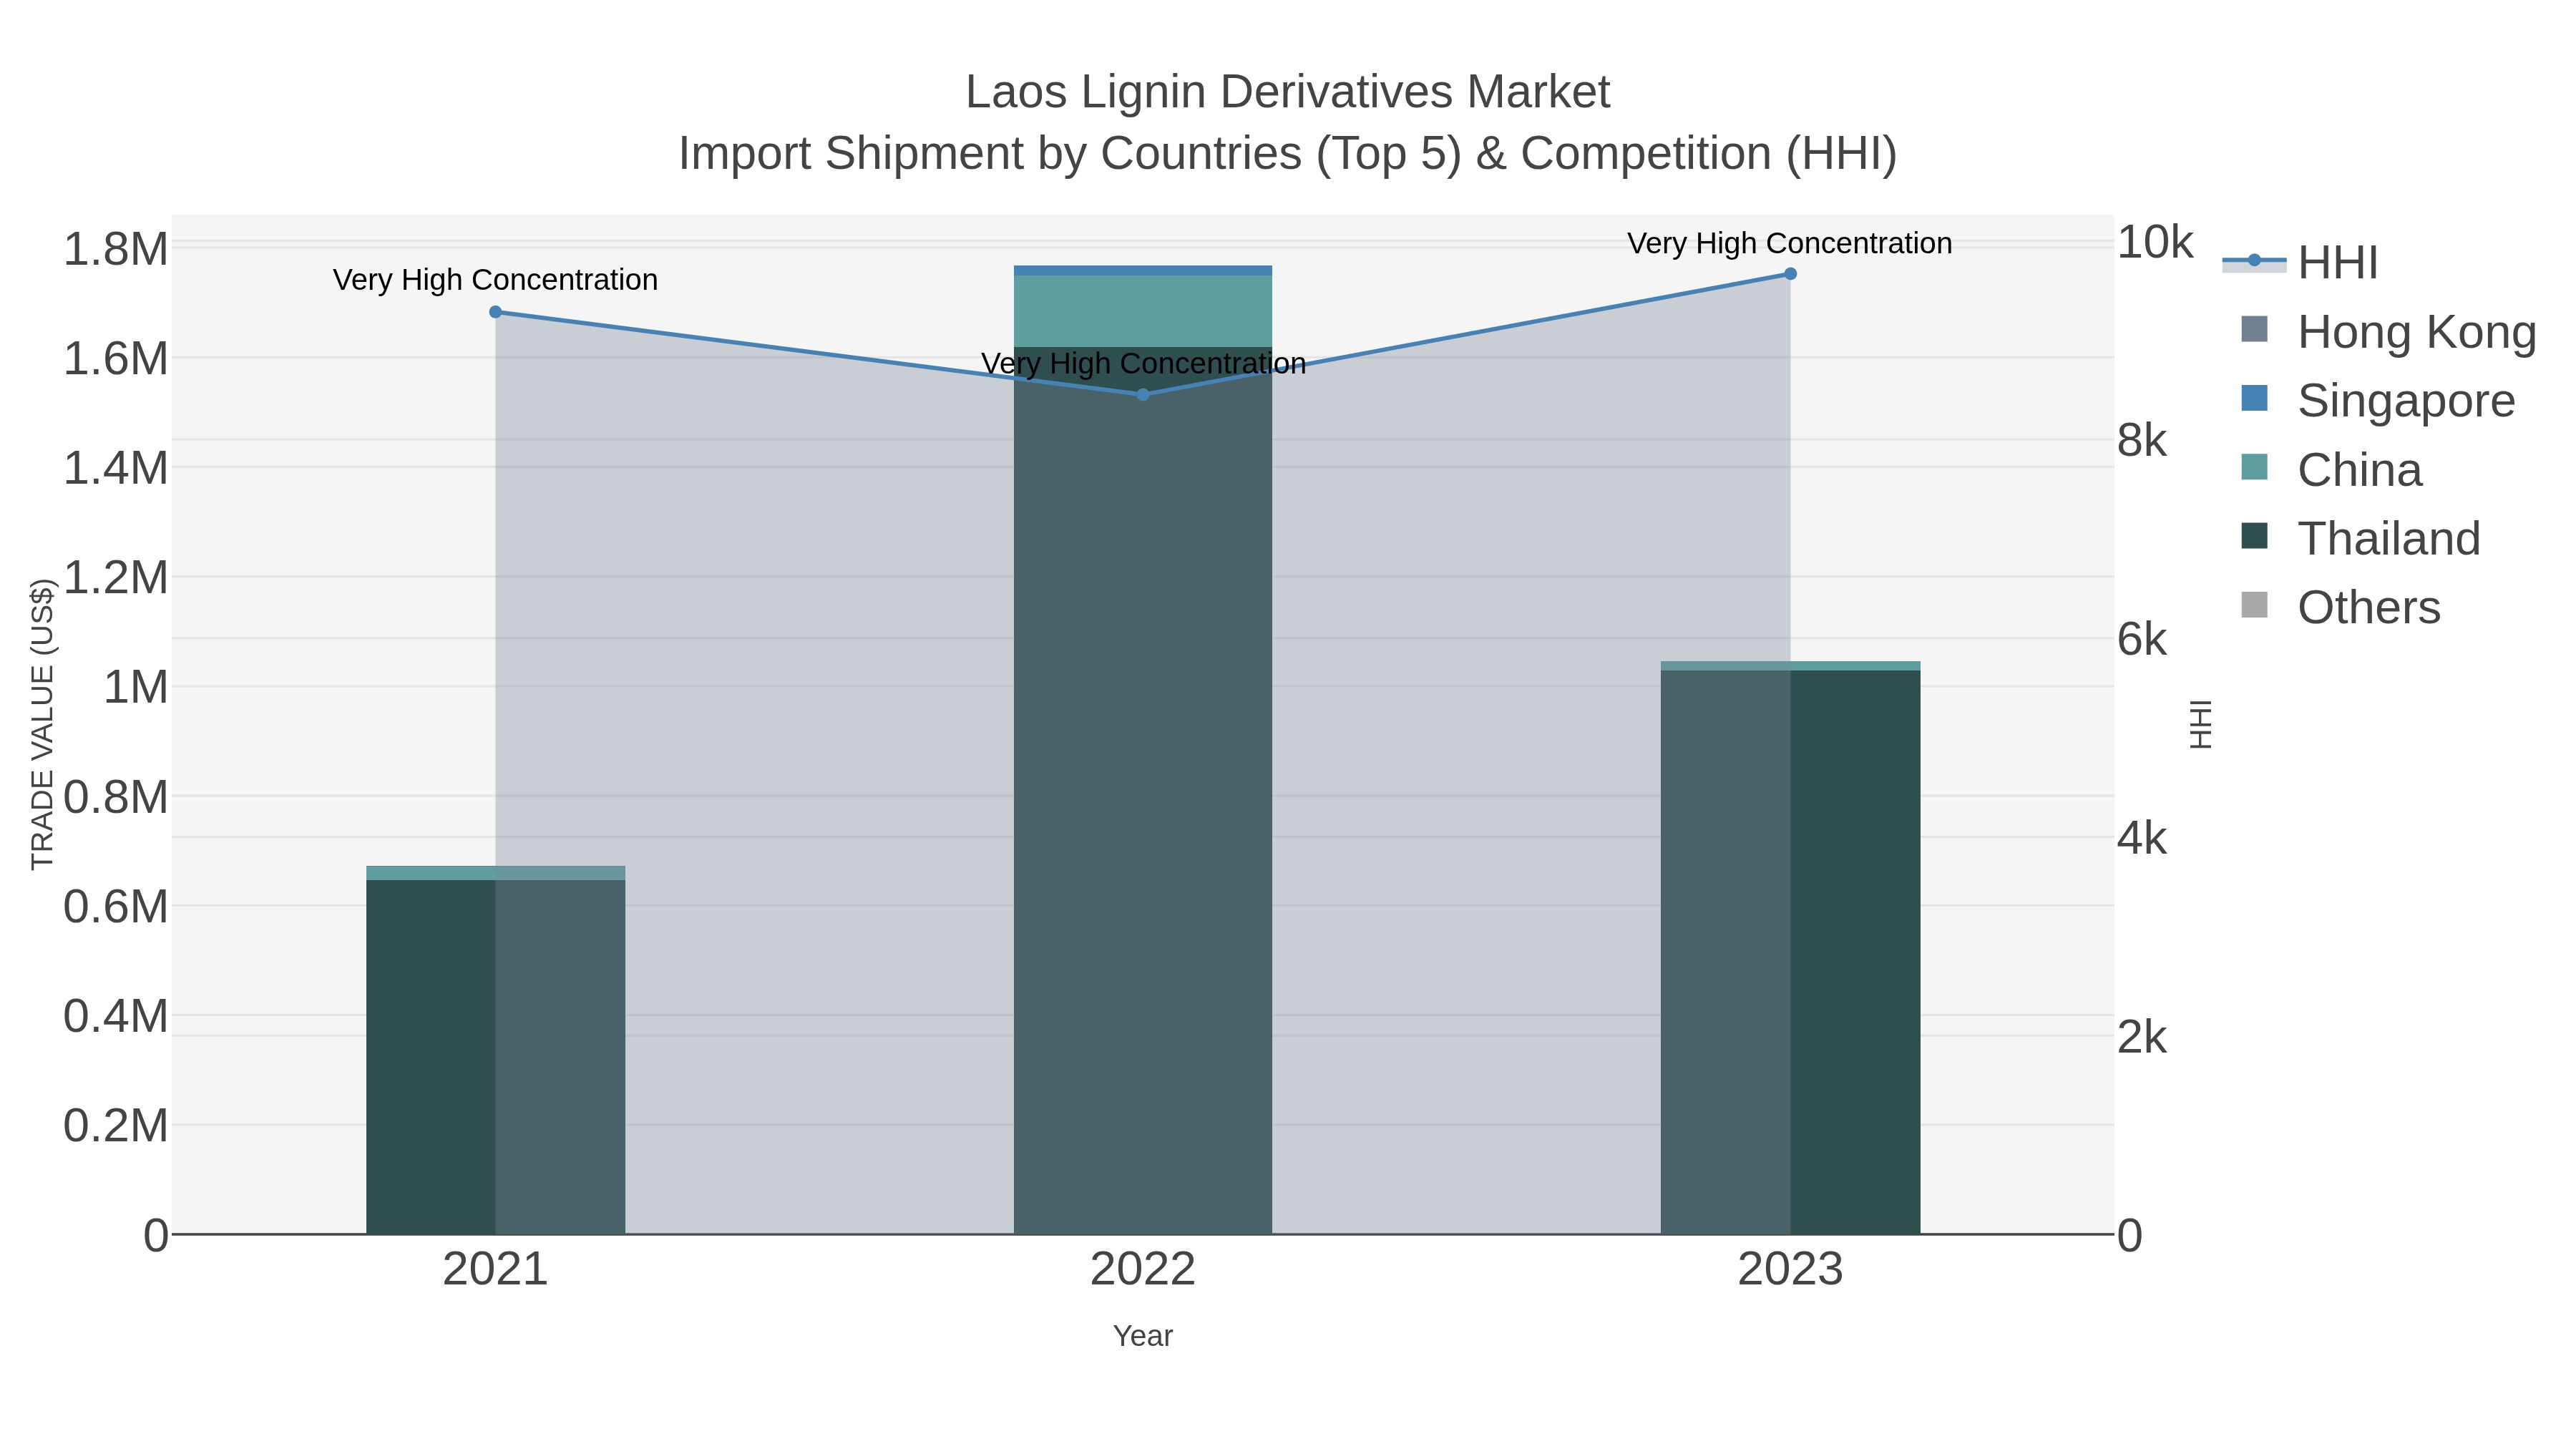
Task: Click the 2022 Singapore top bar segment
Action: (x=1143, y=271)
